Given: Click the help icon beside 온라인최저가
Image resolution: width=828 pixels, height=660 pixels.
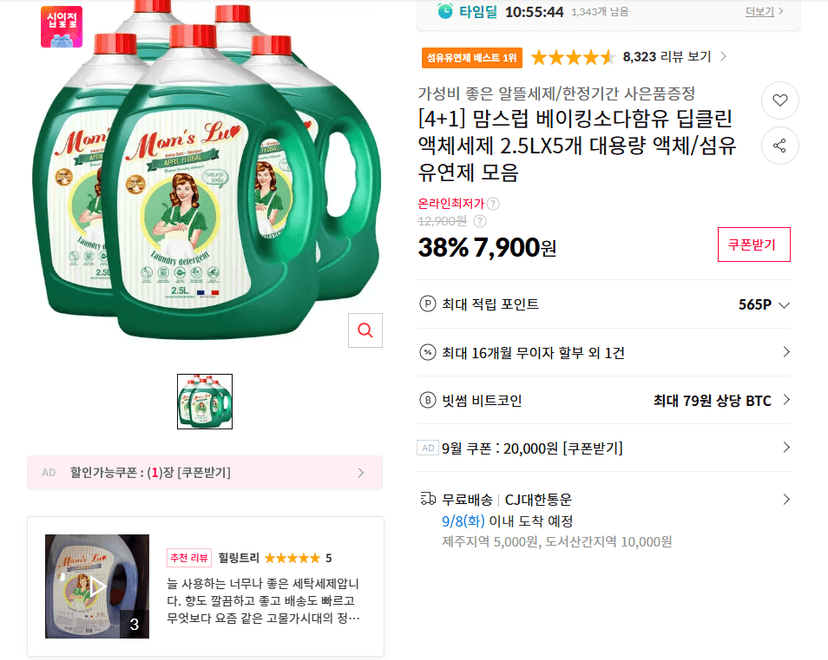Looking at the screenshot, I should coord(493,204).
